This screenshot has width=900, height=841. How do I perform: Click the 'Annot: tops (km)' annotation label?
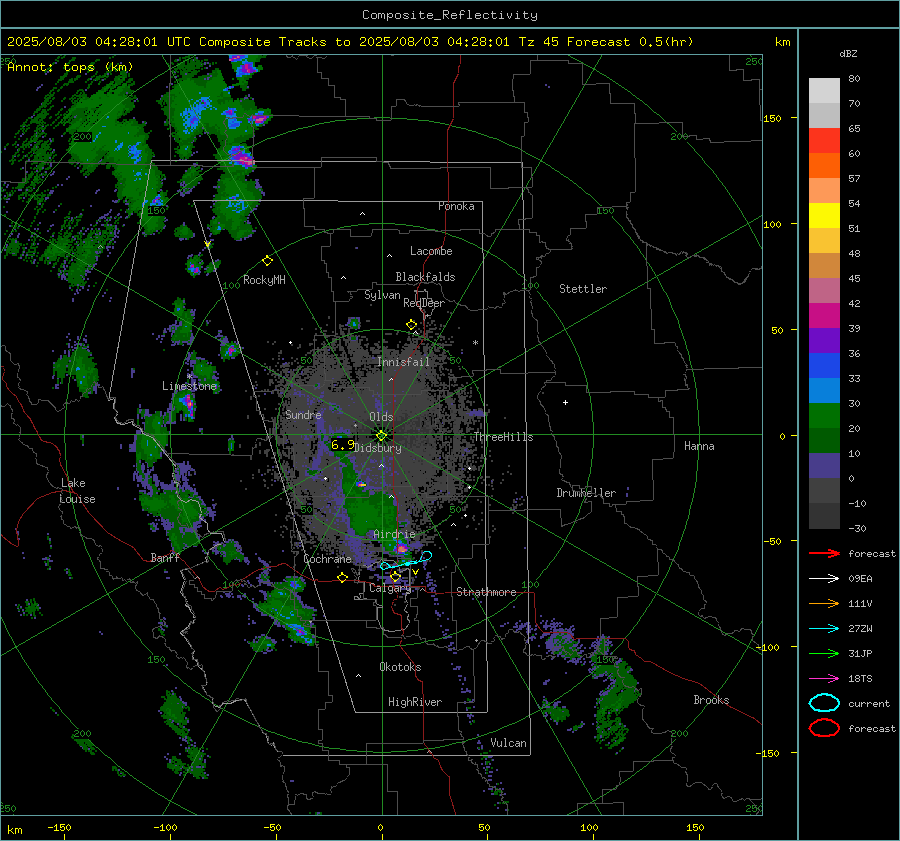(70, 67)
